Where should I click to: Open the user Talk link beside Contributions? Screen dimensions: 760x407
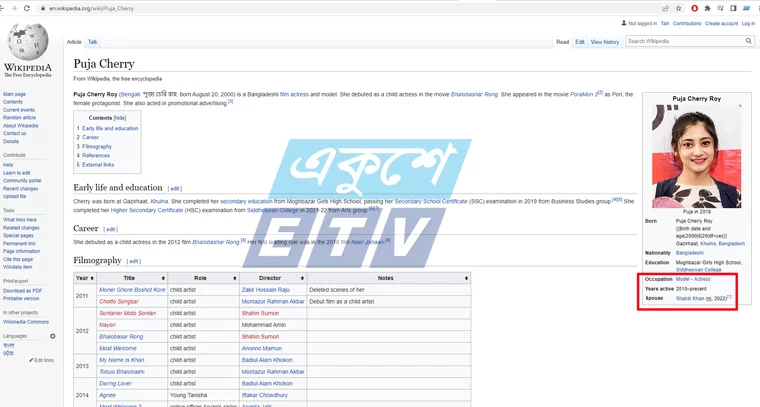pos(665,23)
